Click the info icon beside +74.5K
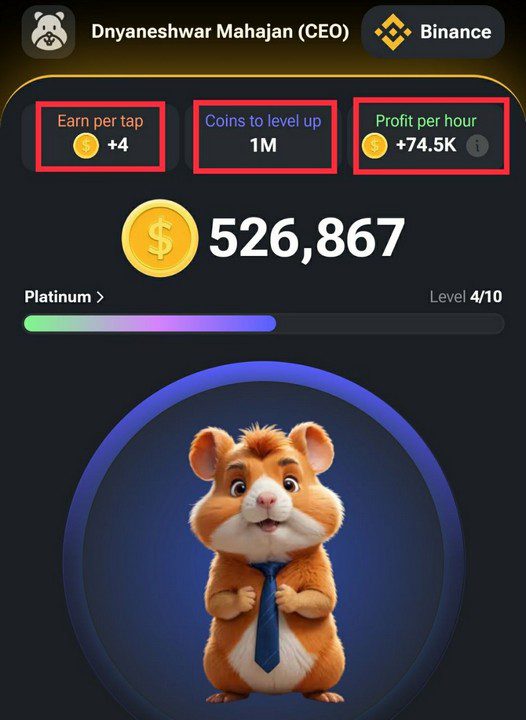 coord(477,146)
